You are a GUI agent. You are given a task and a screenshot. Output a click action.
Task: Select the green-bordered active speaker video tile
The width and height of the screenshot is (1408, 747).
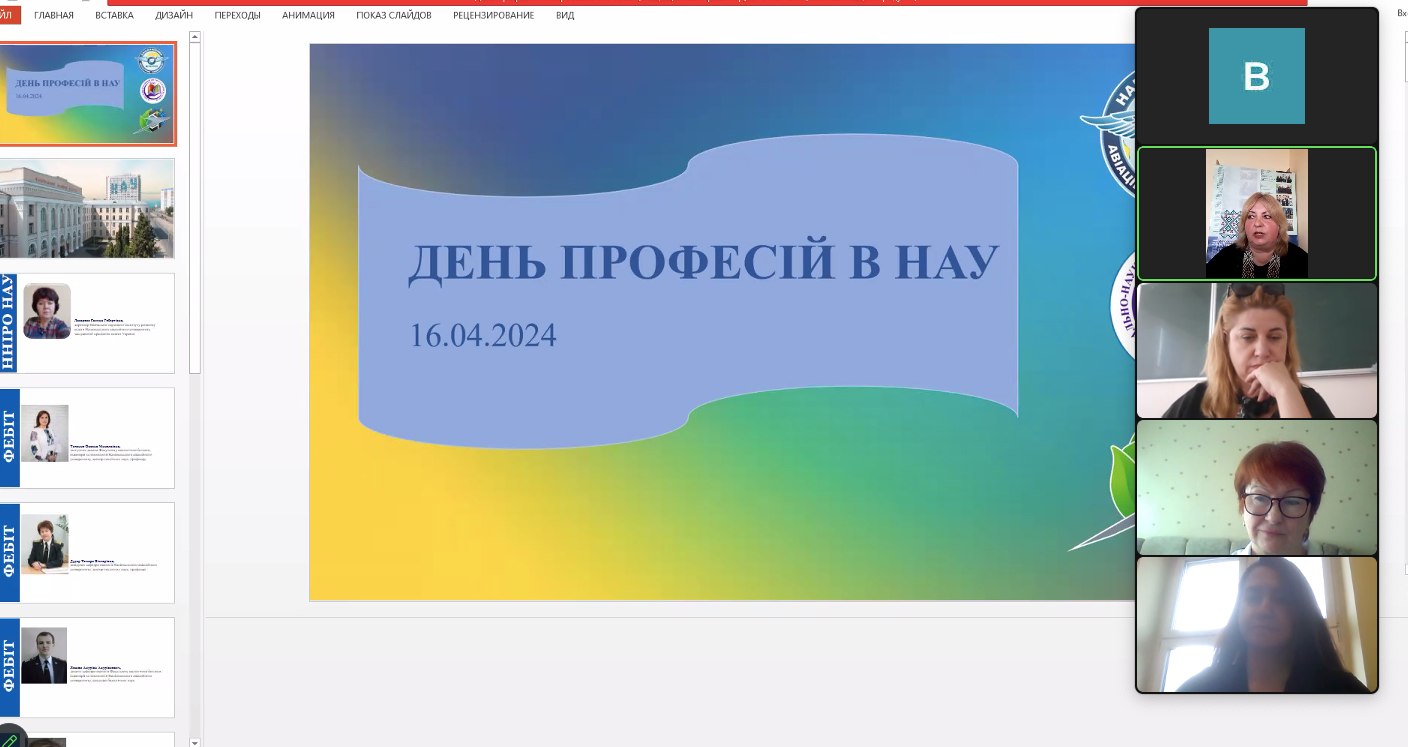click(x=1256, y=214)
